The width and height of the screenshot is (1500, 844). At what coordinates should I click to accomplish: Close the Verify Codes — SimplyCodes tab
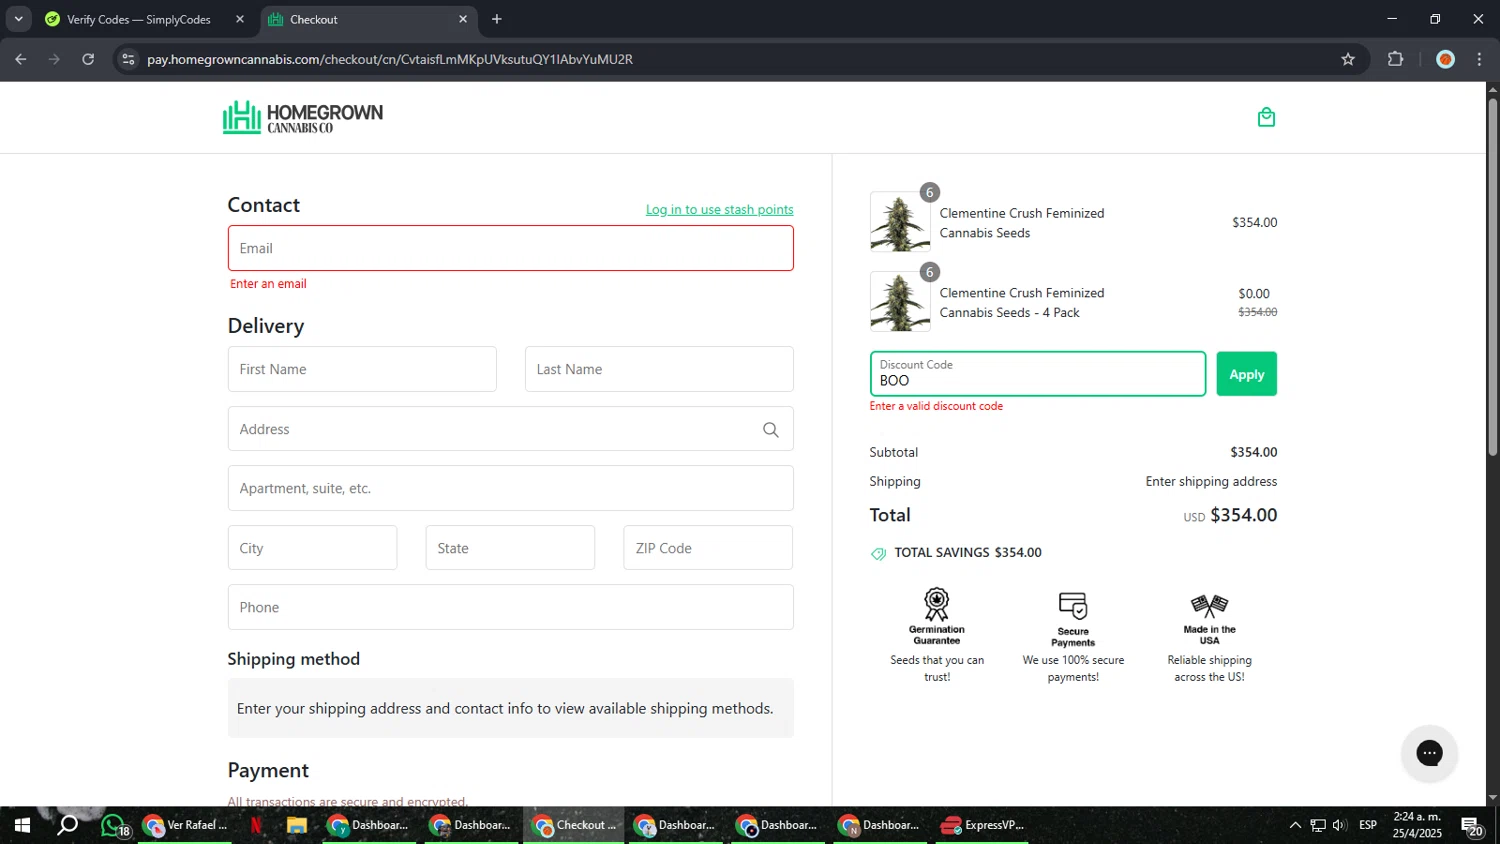(240, 19)
